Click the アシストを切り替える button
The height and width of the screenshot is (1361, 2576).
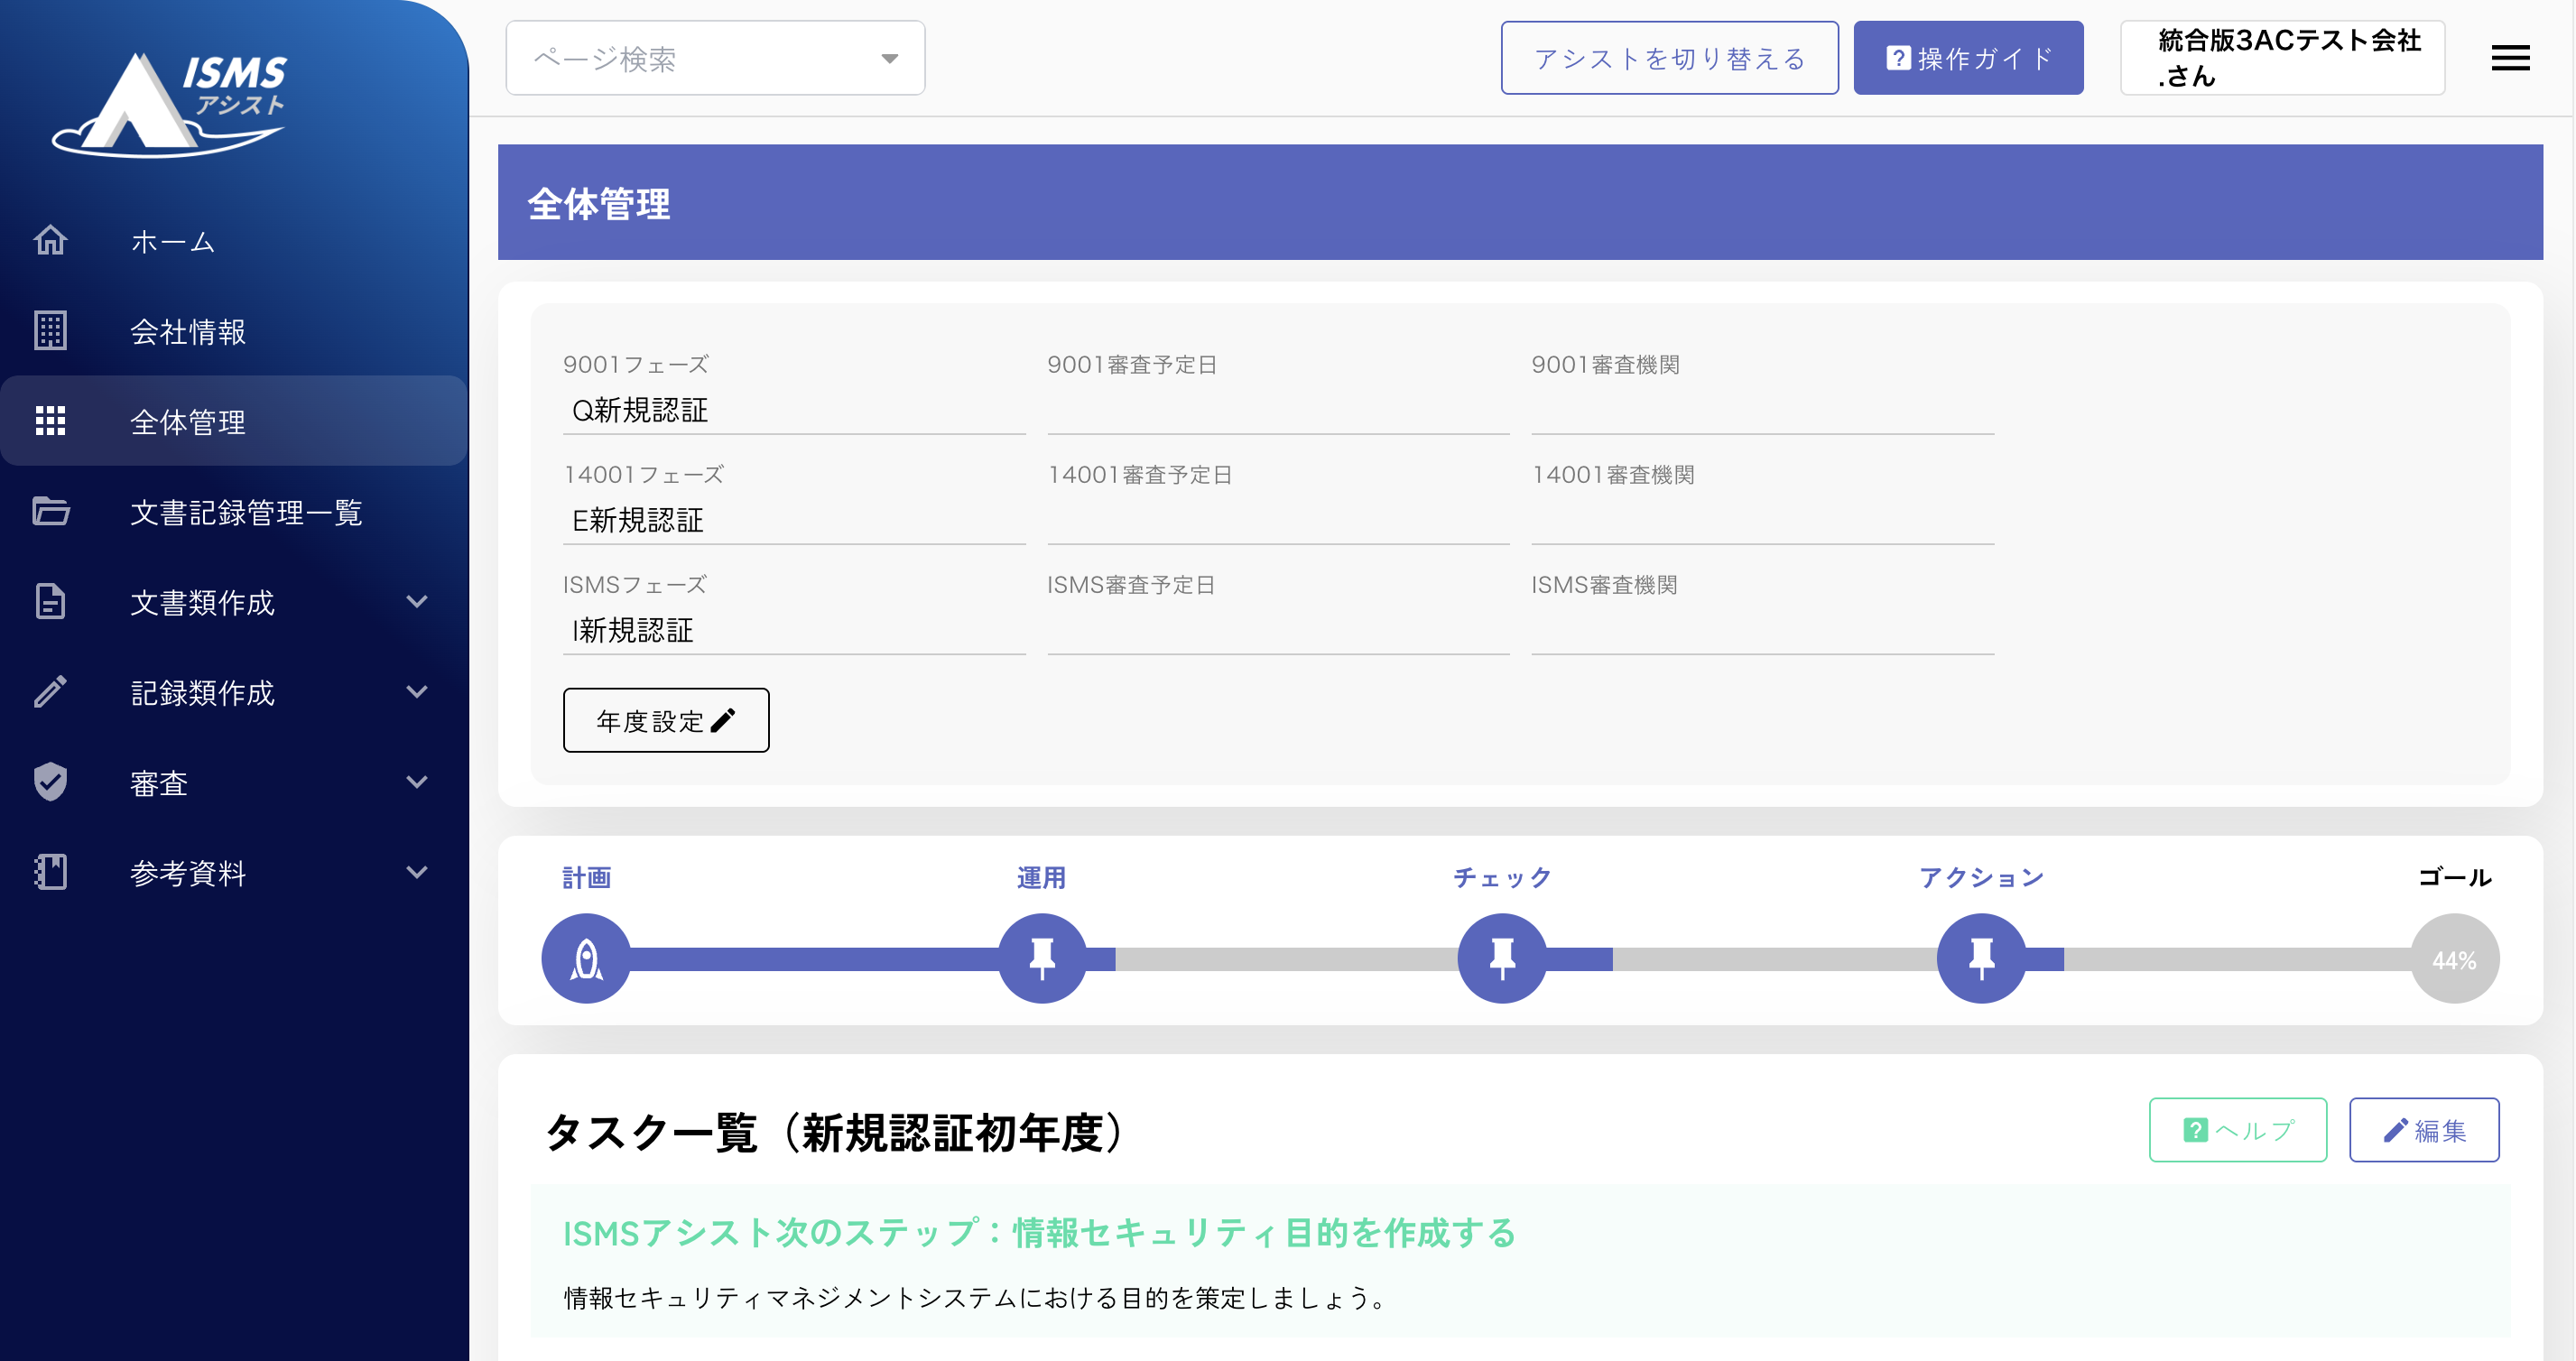[1669, 59]
